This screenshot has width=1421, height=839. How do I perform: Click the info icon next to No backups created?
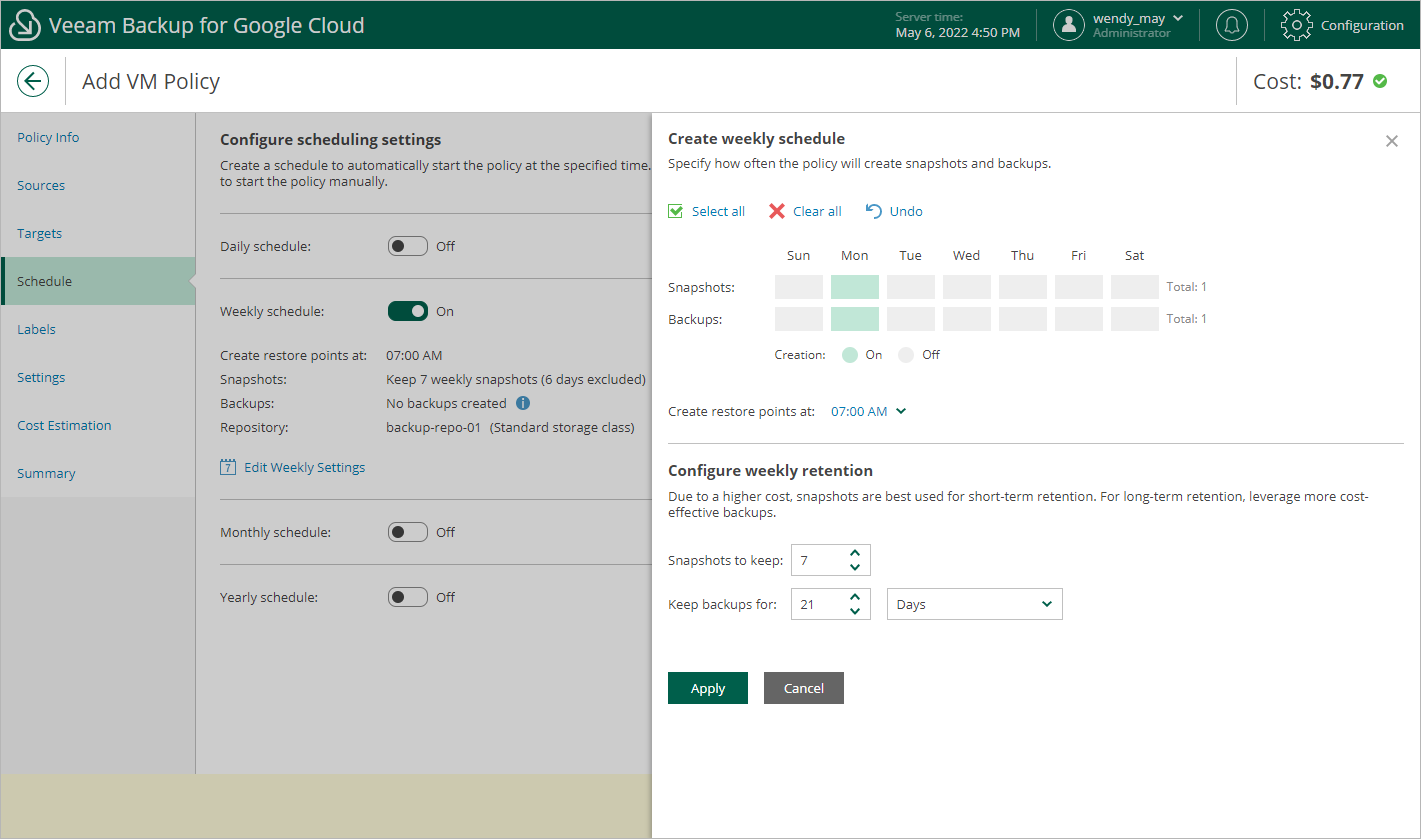click(523, 403)
